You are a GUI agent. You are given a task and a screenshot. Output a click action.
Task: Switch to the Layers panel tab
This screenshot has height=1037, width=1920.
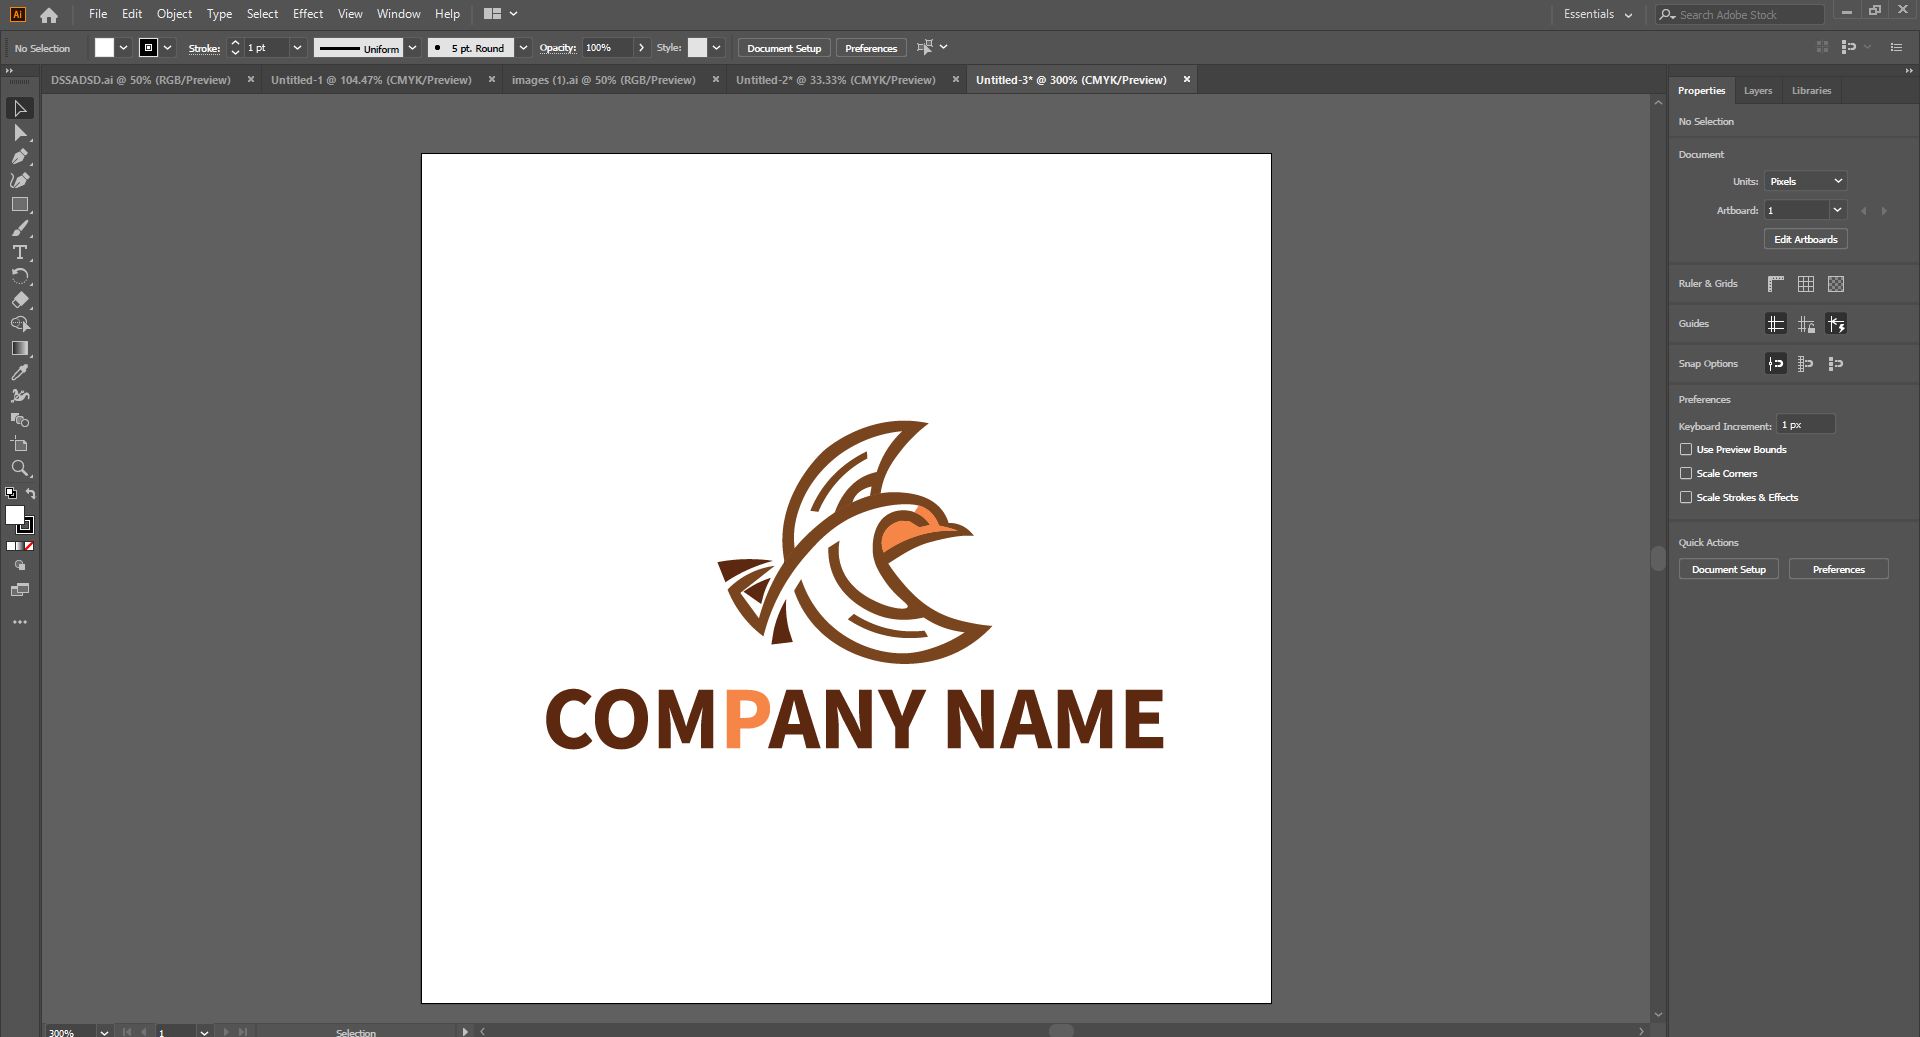click(x=1757, y=91)
